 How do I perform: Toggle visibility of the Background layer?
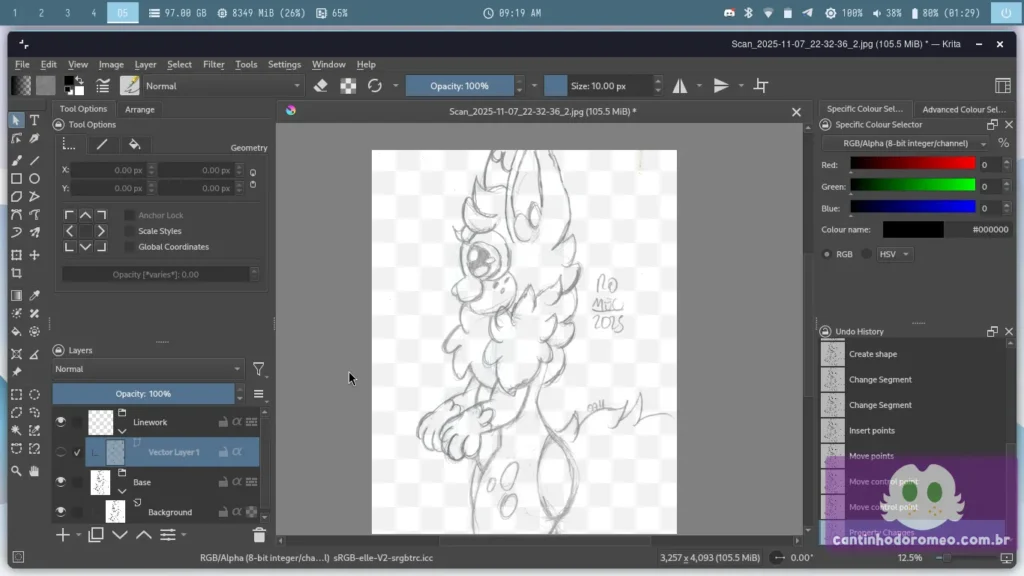pyautogui.click(x=60, y=512)
